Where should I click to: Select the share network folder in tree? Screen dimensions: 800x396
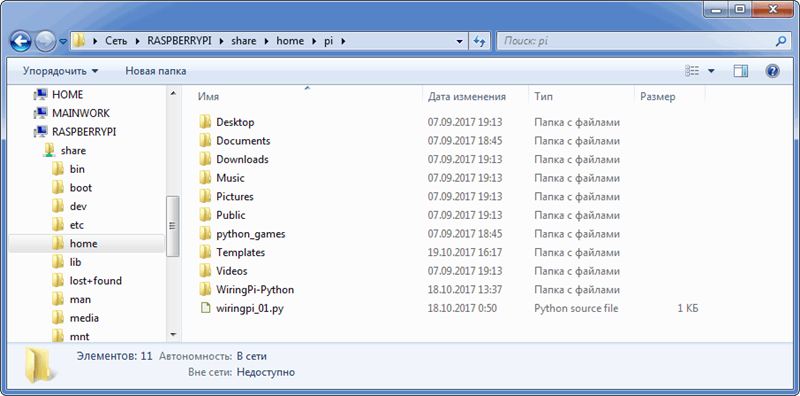(x=65, y=151)
